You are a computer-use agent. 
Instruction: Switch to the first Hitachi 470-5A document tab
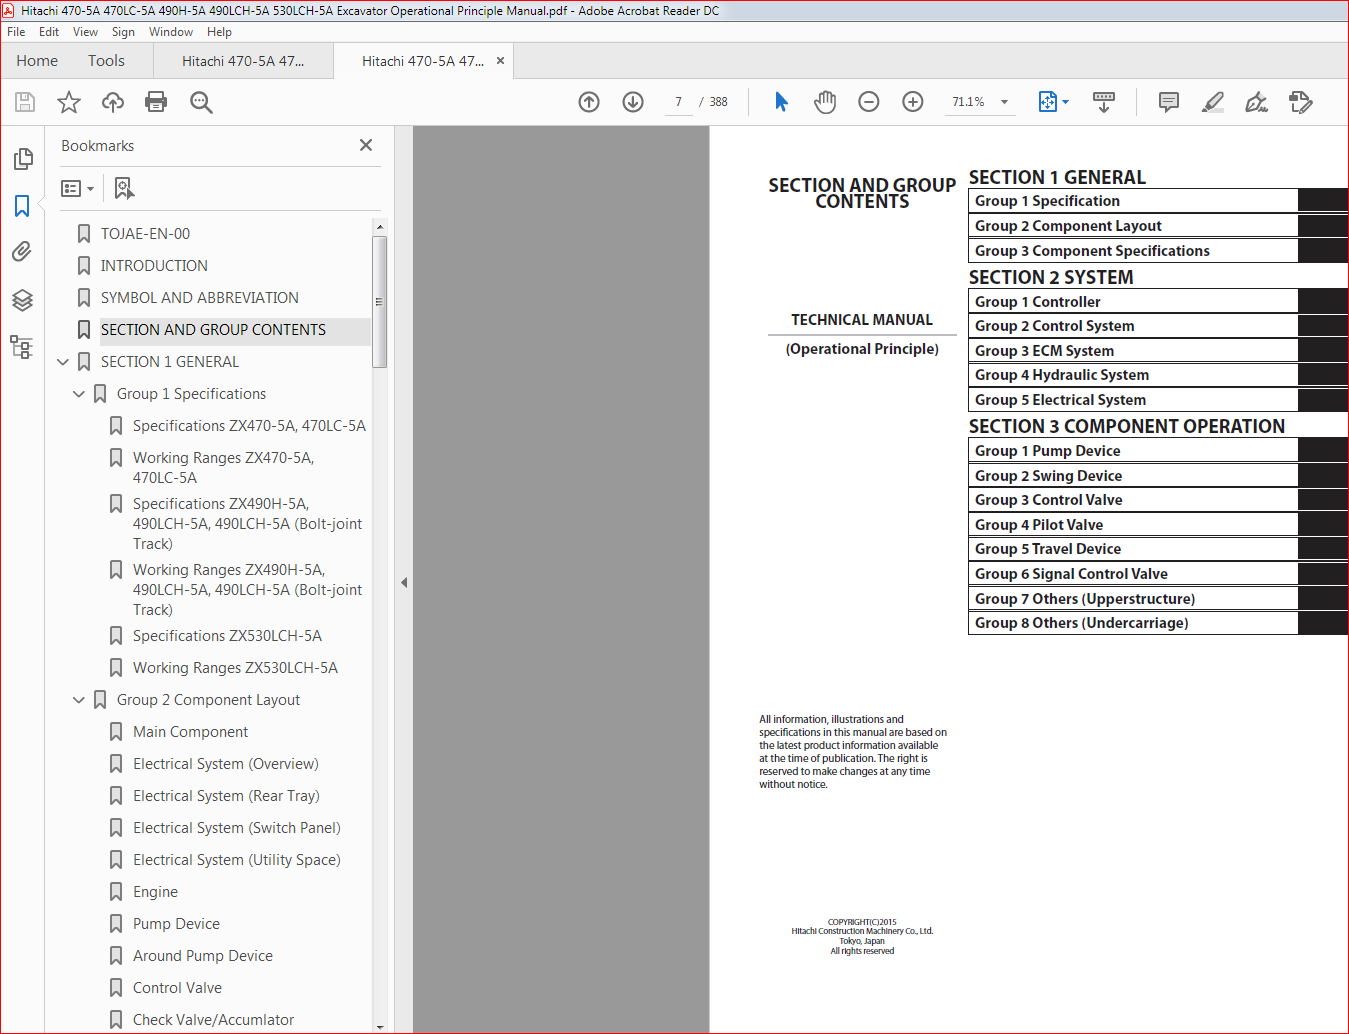coord(243,61)
